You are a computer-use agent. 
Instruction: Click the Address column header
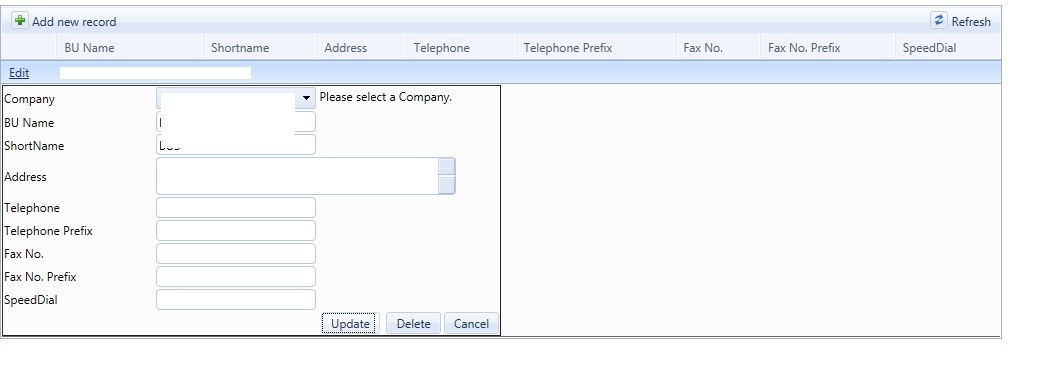coord(345,48)
